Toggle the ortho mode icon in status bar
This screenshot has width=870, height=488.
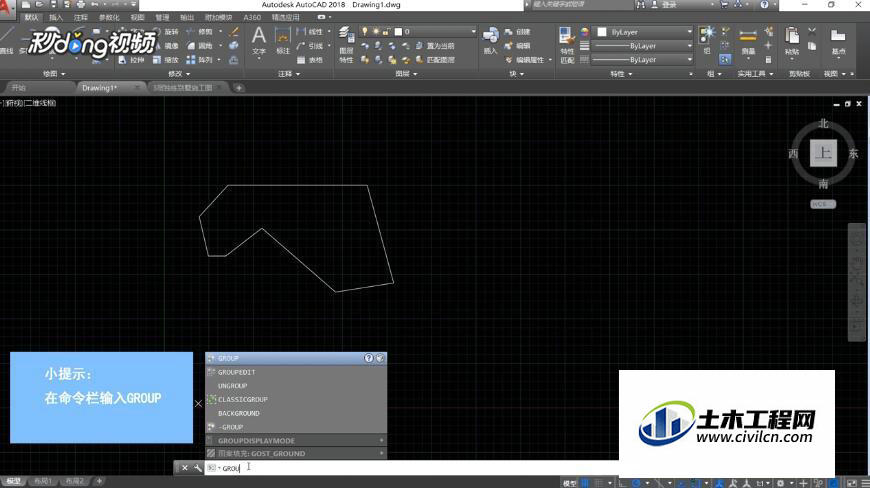[x=623, y=483]
